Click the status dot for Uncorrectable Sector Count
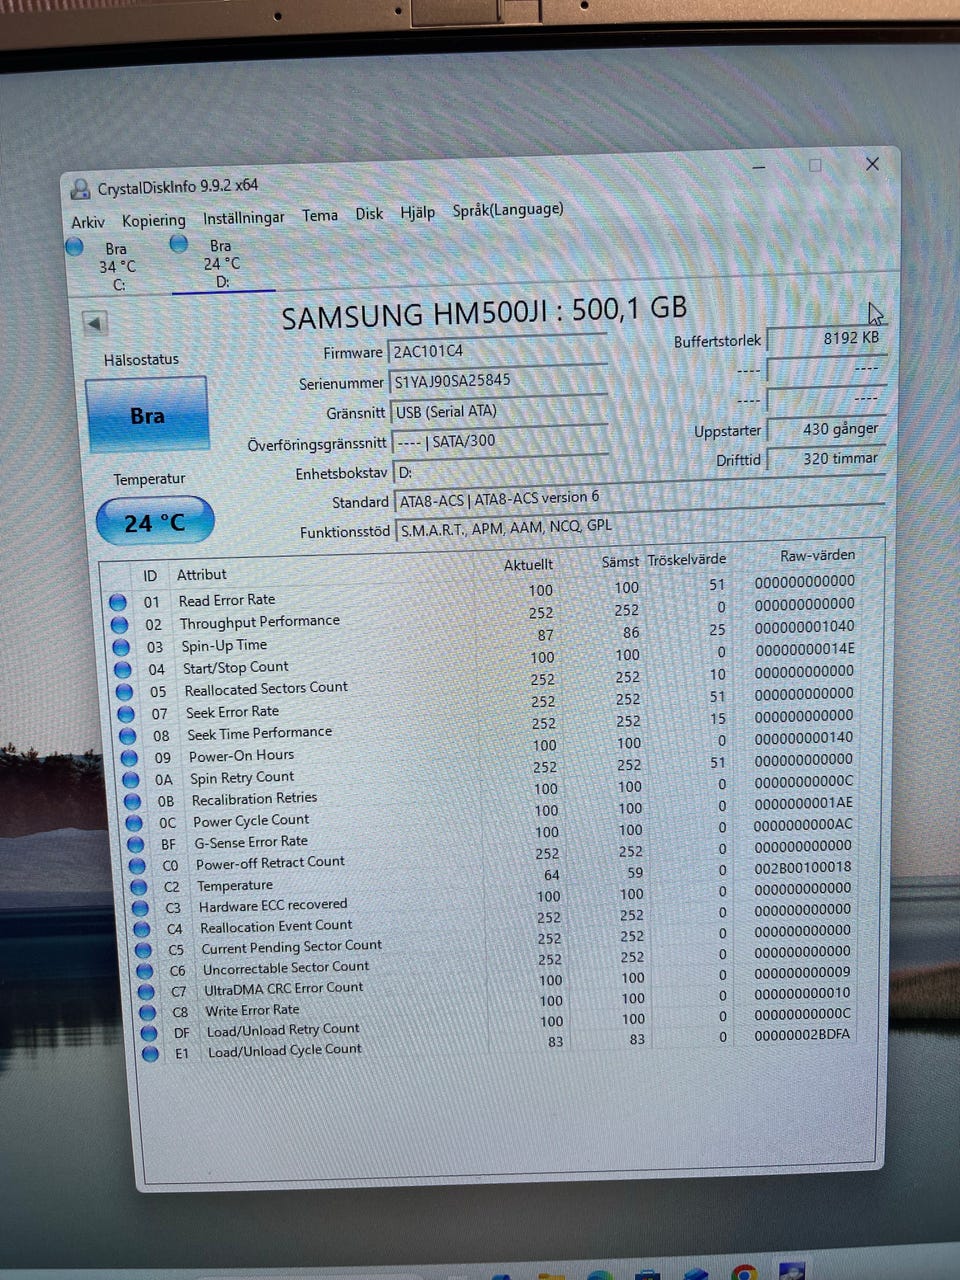Viewport: 960px width, 1280px height. tap(145, 971)
